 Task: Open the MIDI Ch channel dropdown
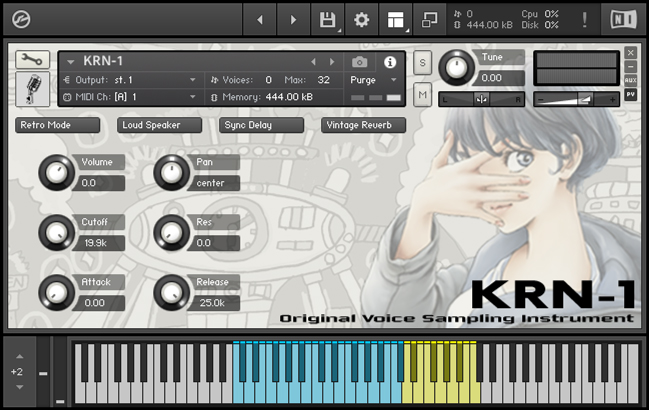192,97
